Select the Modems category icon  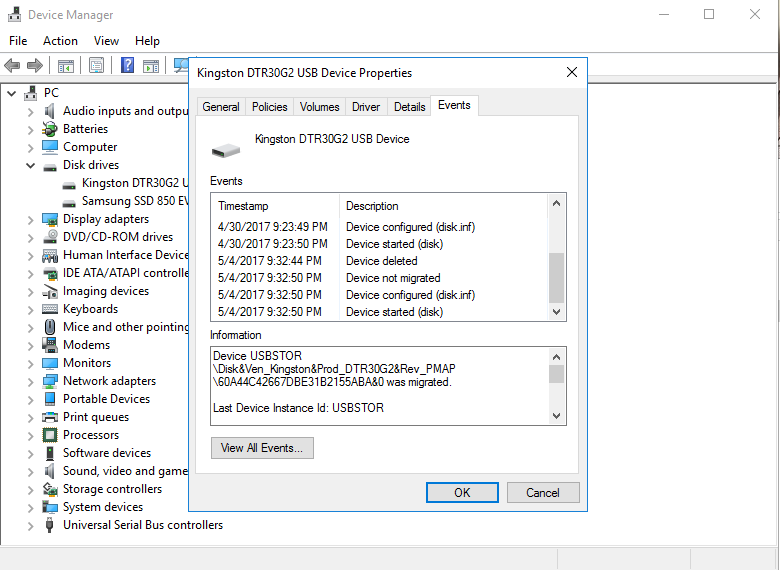point(50,345)
